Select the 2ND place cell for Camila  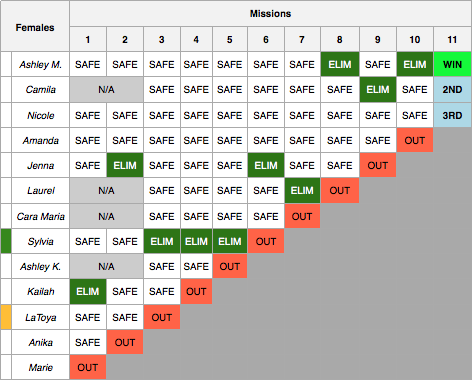click(452, 90)
